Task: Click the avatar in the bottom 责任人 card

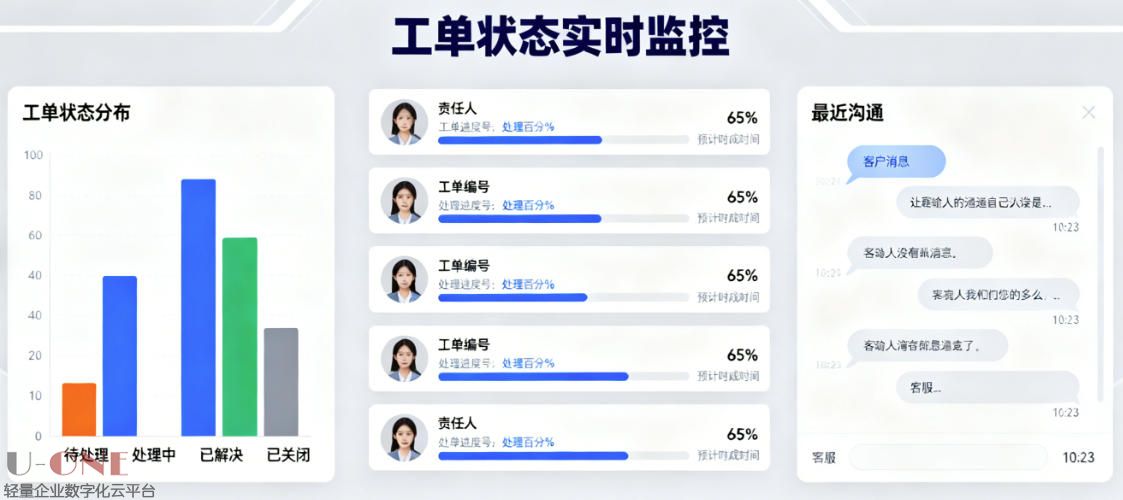Action: [404, 437]
